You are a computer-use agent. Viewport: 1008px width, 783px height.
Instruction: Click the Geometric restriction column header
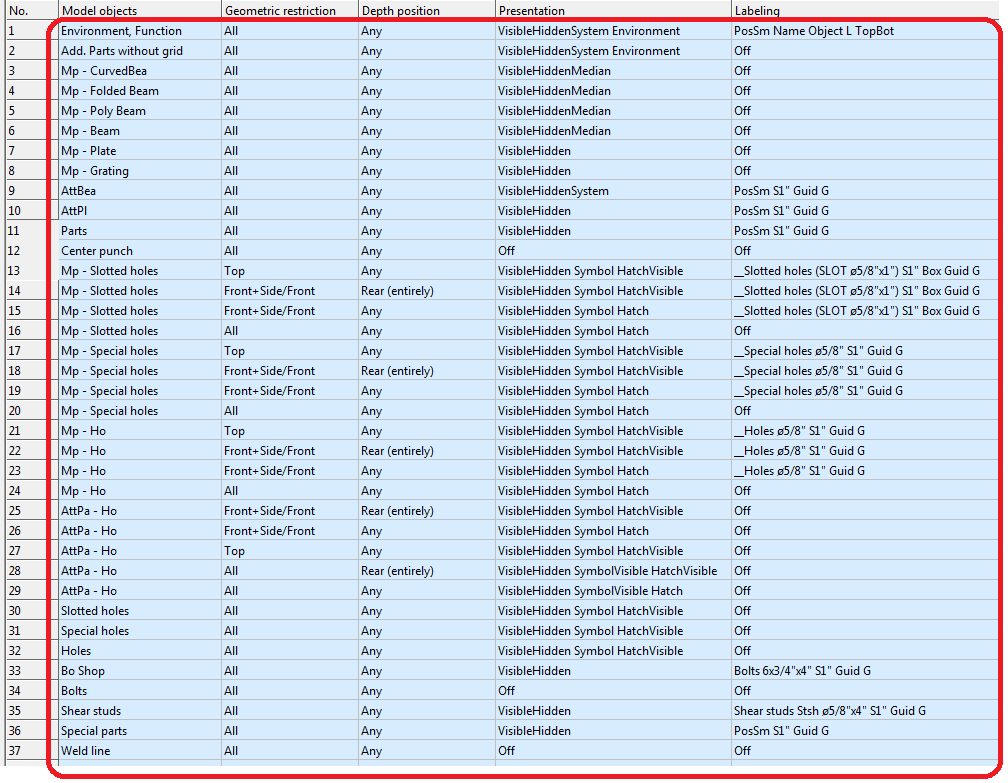pos(289,10)
